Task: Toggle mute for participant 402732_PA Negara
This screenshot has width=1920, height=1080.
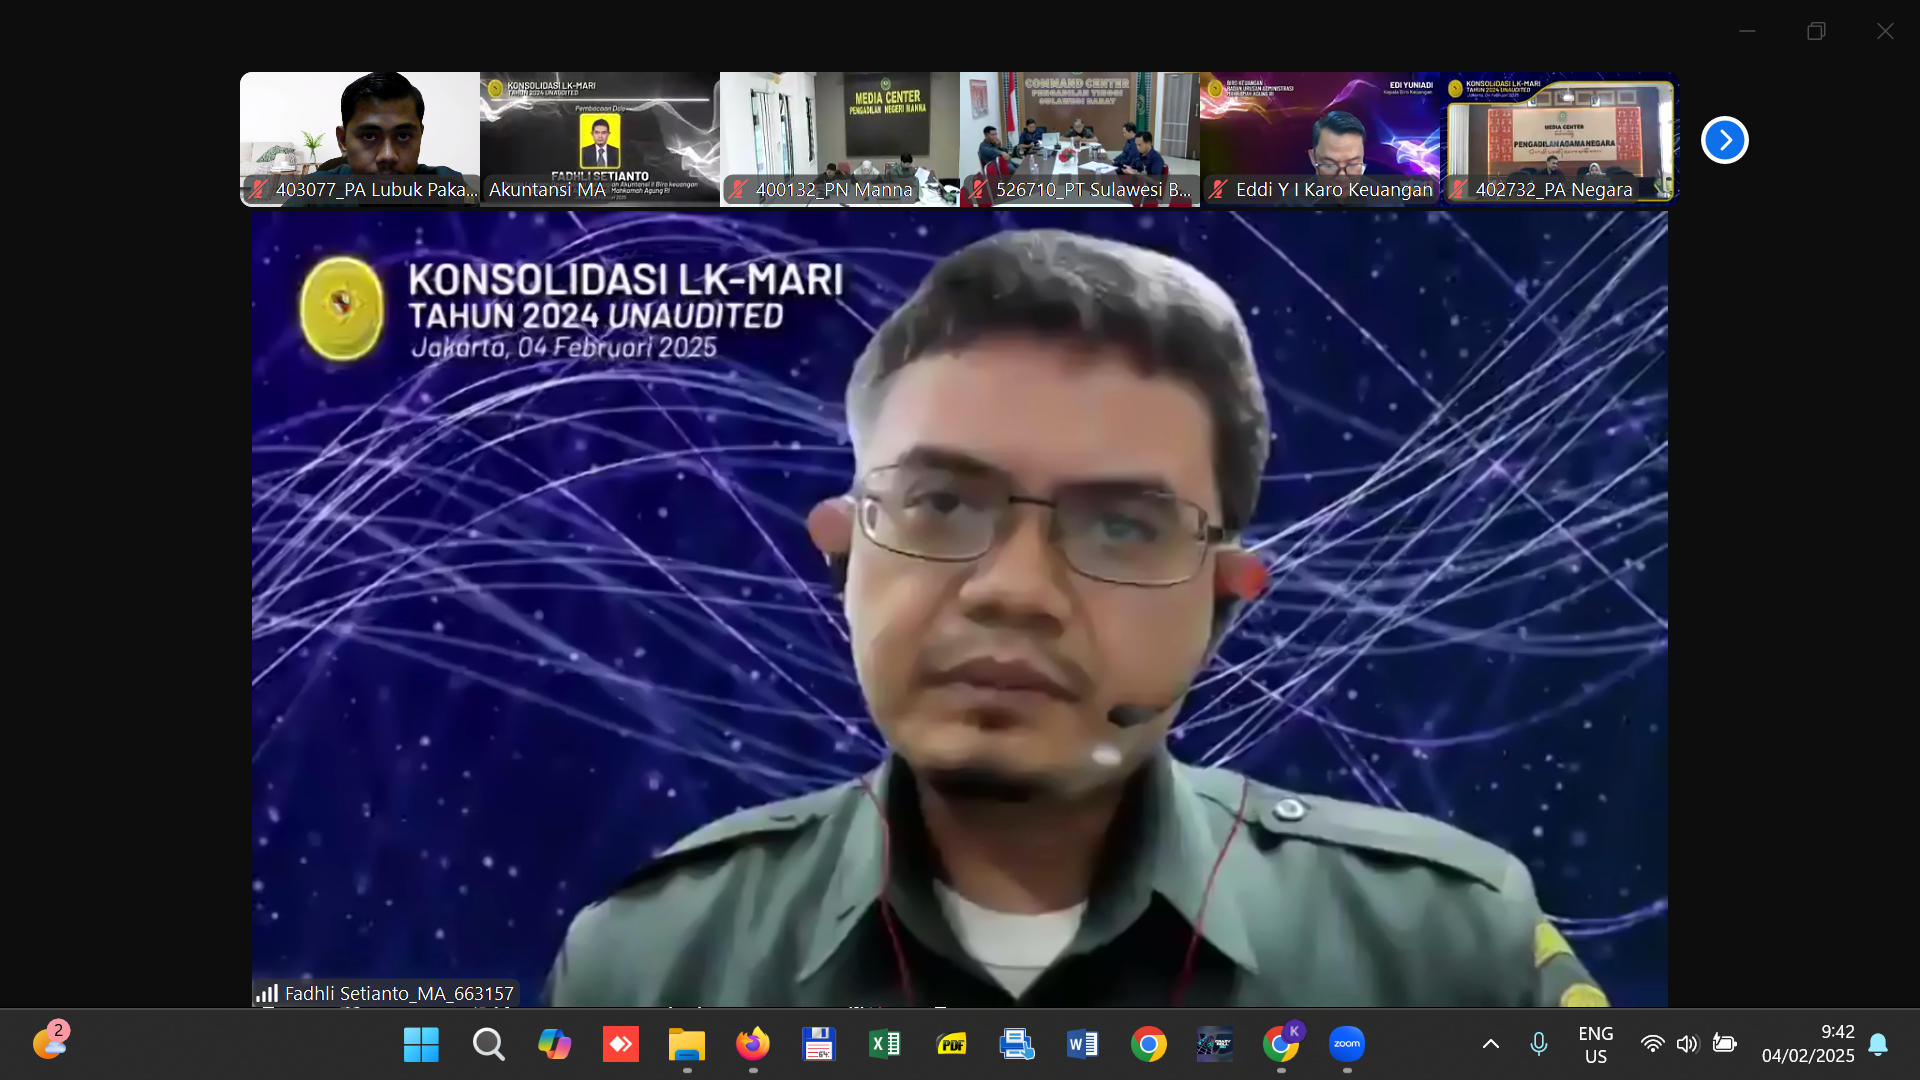Action: 1456,189
